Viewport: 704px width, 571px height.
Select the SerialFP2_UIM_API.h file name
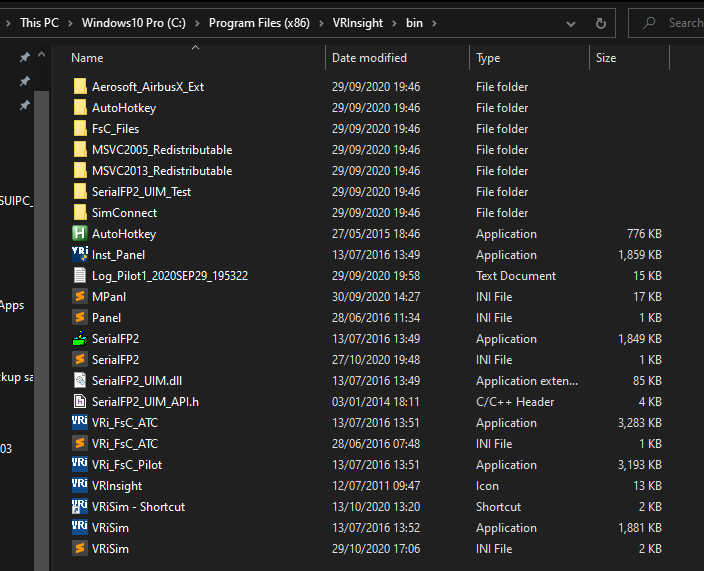tap(145, 402)
